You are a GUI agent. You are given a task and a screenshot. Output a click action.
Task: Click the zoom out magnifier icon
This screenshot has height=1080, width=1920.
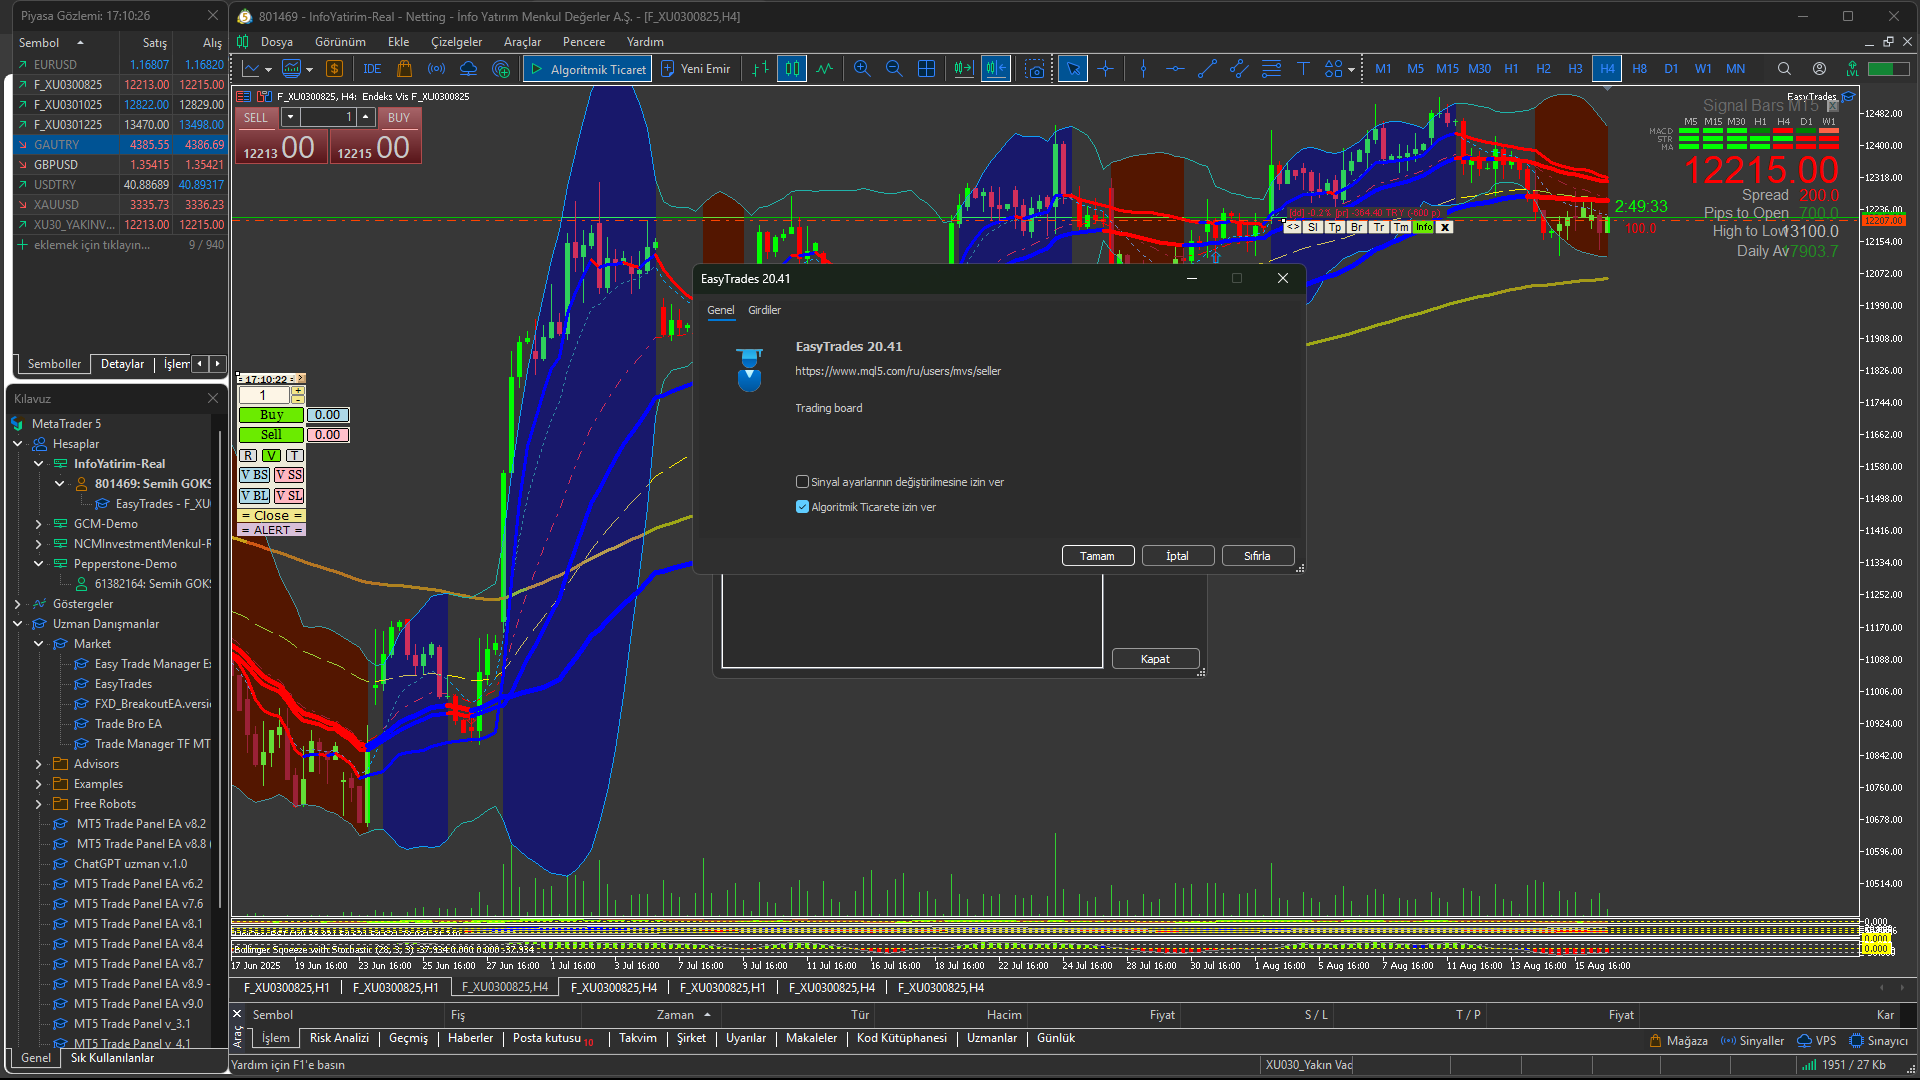(894, 69)
